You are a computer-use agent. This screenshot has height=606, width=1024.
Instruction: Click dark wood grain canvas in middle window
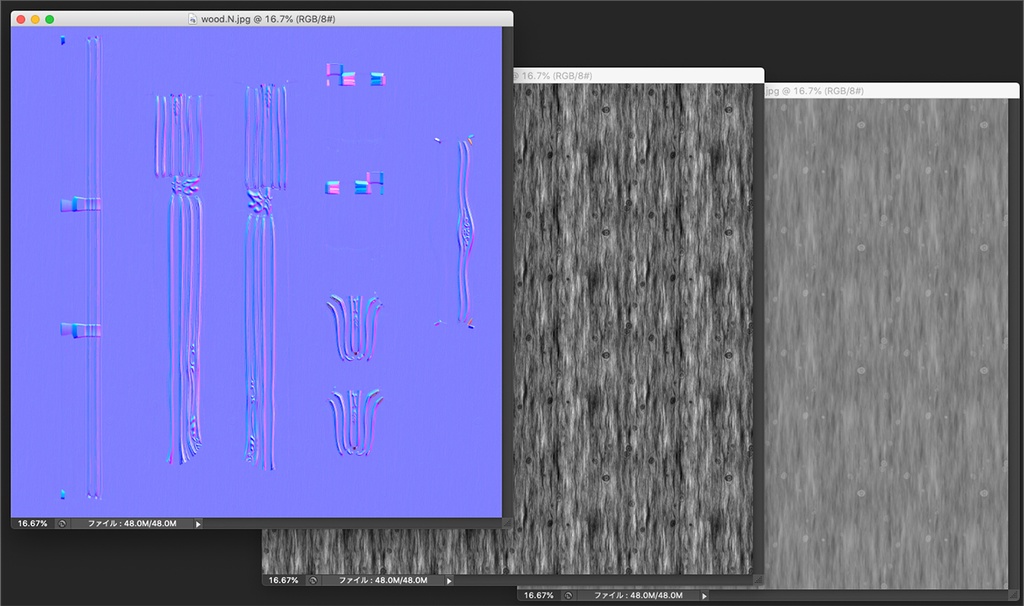tap(633, 327)
